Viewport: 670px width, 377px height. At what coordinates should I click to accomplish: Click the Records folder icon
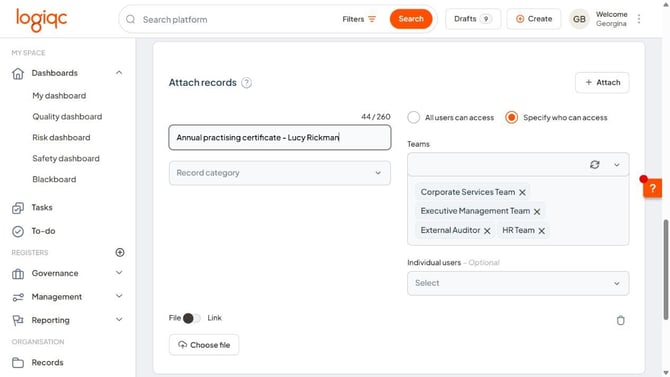point(18,363)
